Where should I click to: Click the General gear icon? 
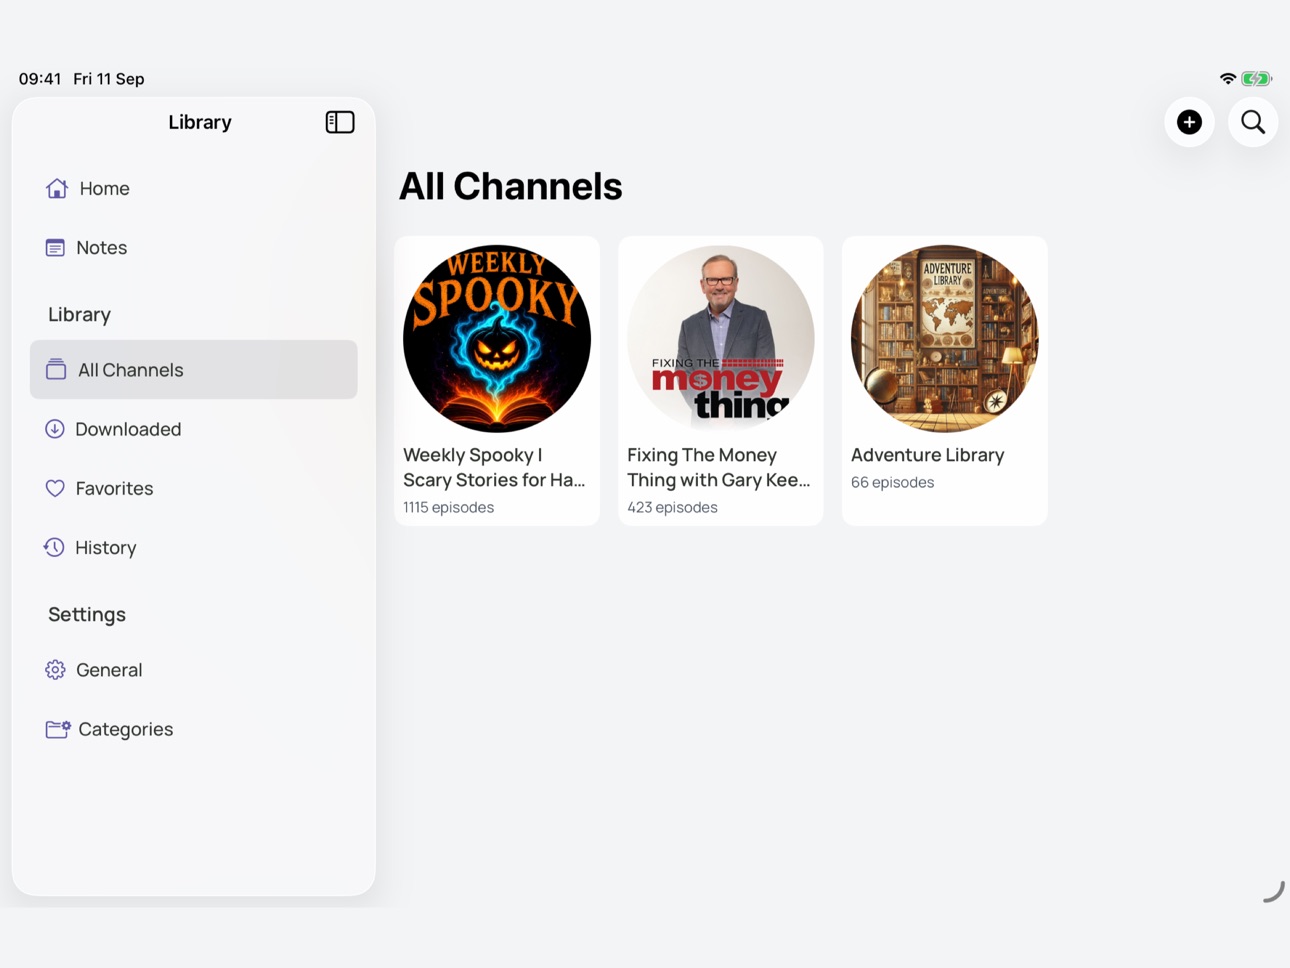click(55, 670)
